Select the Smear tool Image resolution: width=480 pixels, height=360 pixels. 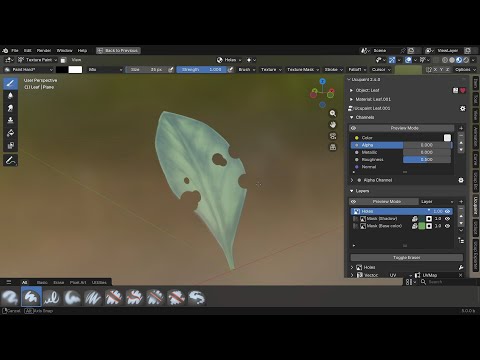coord(10,108)
